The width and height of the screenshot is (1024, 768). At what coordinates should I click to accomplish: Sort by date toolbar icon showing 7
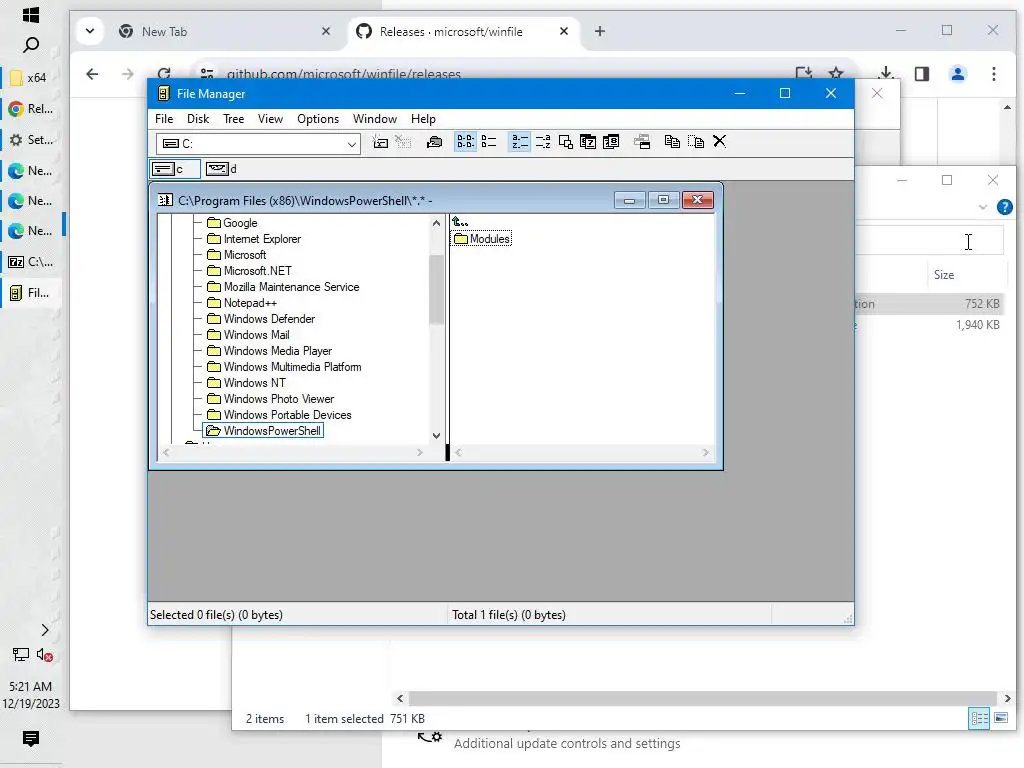[x=588, y=142]
